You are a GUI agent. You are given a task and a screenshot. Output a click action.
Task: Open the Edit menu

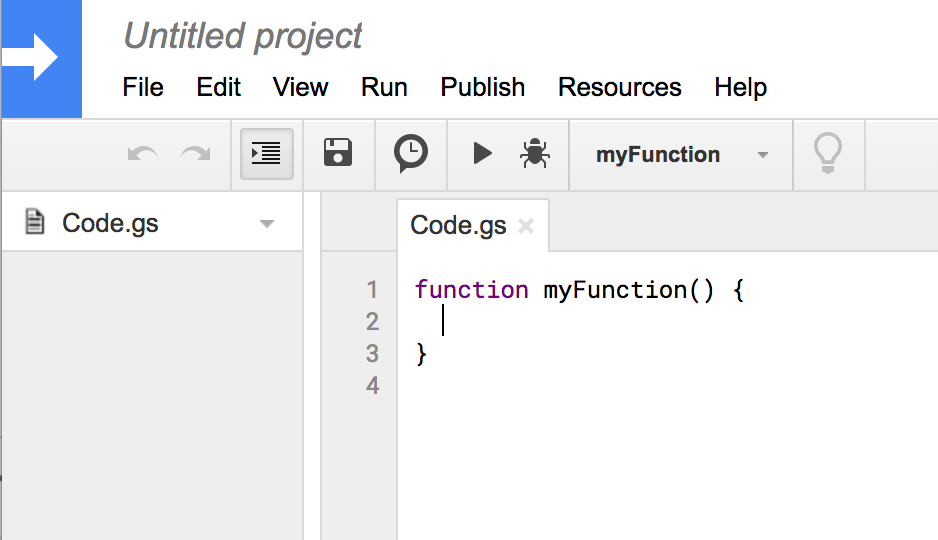[218, 87]
